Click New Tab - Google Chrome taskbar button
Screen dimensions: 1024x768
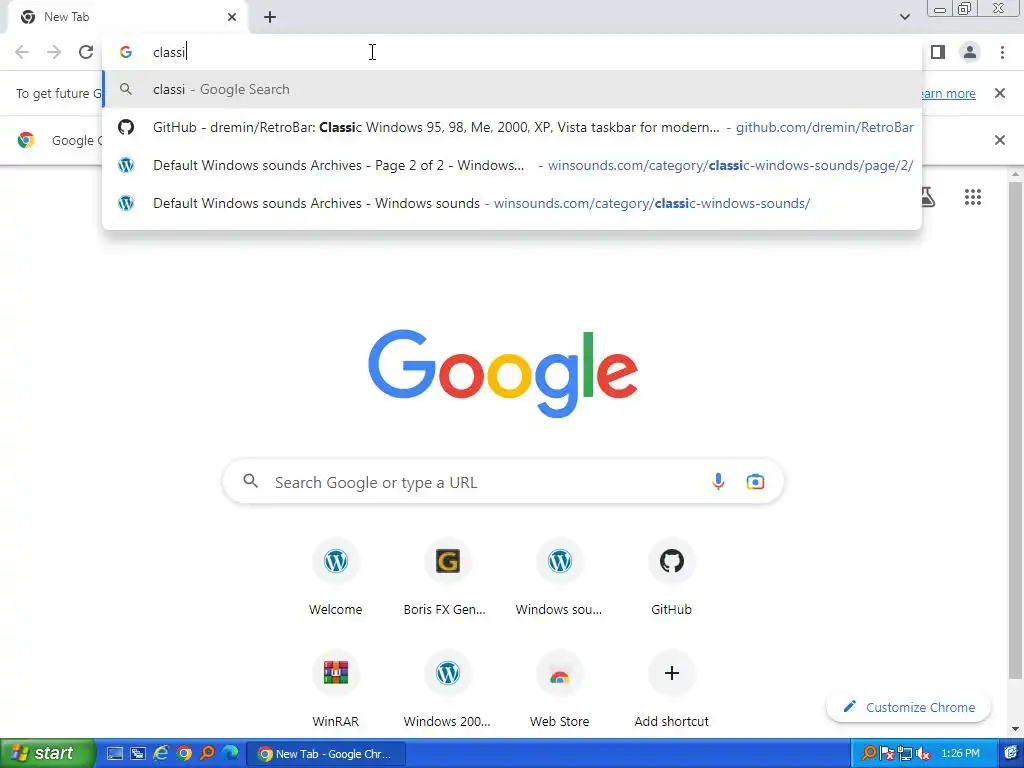coord(326,754)
